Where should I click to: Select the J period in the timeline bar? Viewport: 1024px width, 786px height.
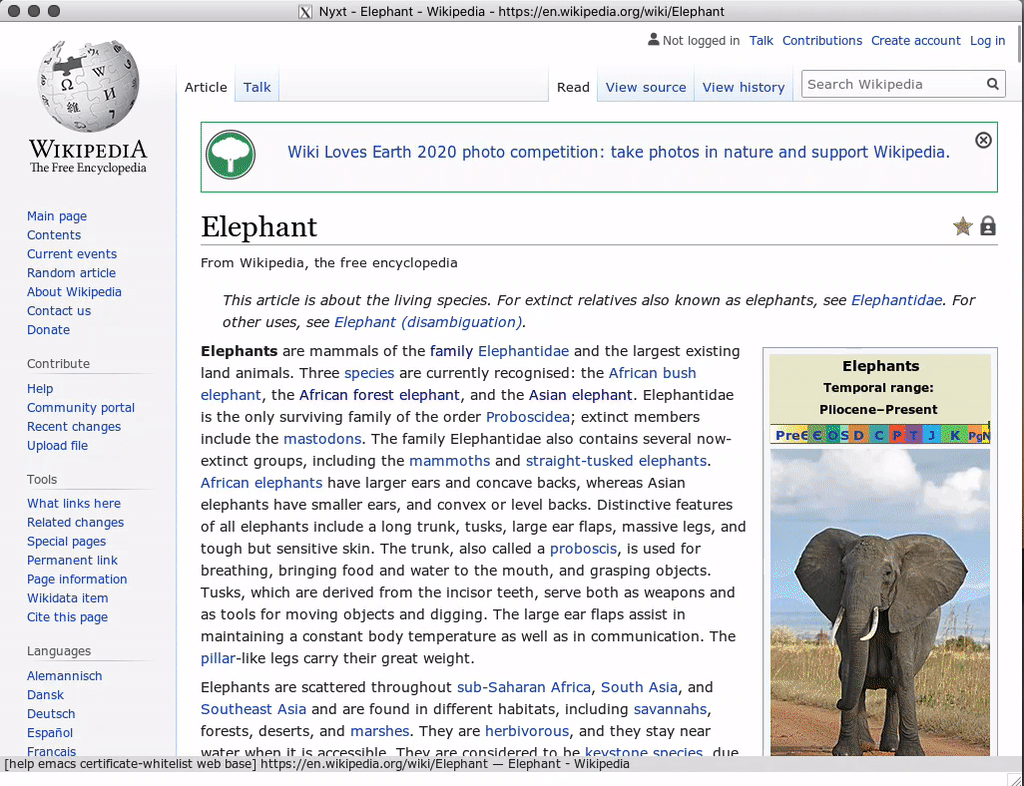click(x=932, y=435)
